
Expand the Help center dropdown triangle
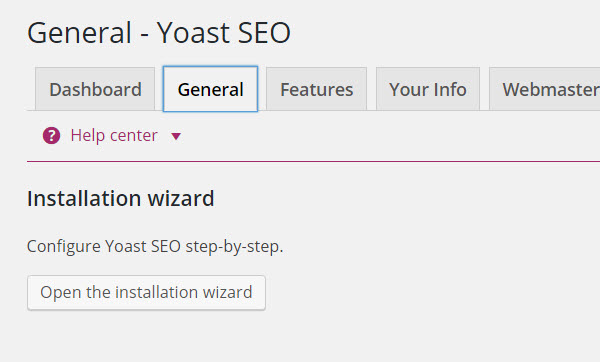pyautogui.click(x=176, y=136)
